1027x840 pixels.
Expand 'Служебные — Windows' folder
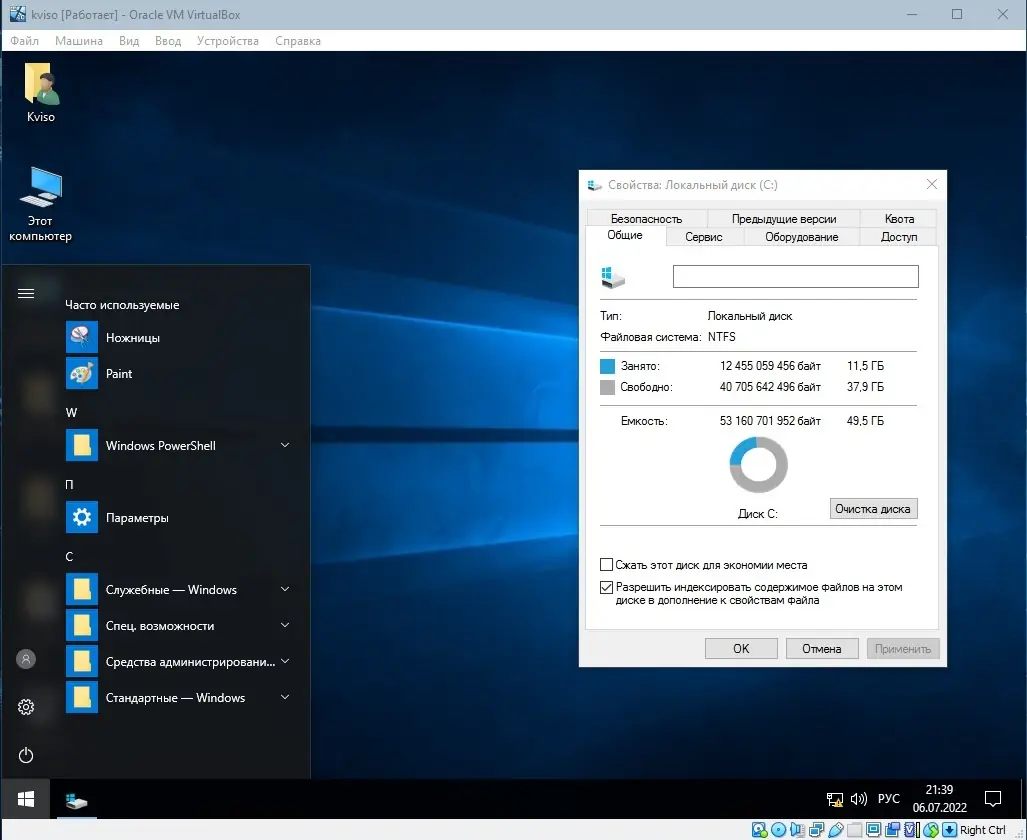285,589
